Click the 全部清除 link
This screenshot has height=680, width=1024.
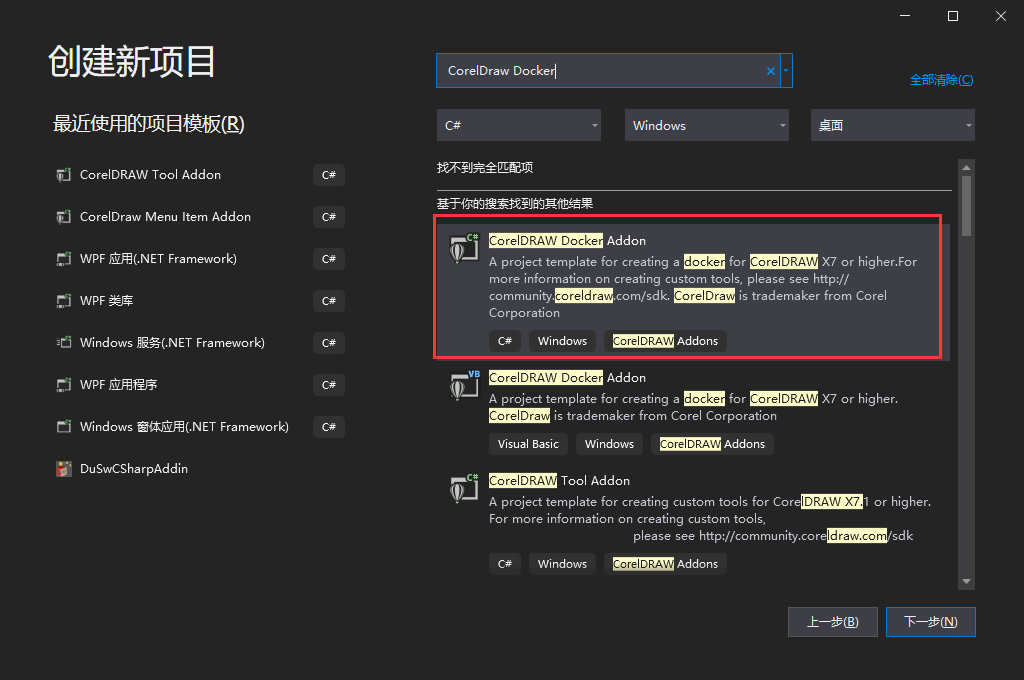(940, 80)
